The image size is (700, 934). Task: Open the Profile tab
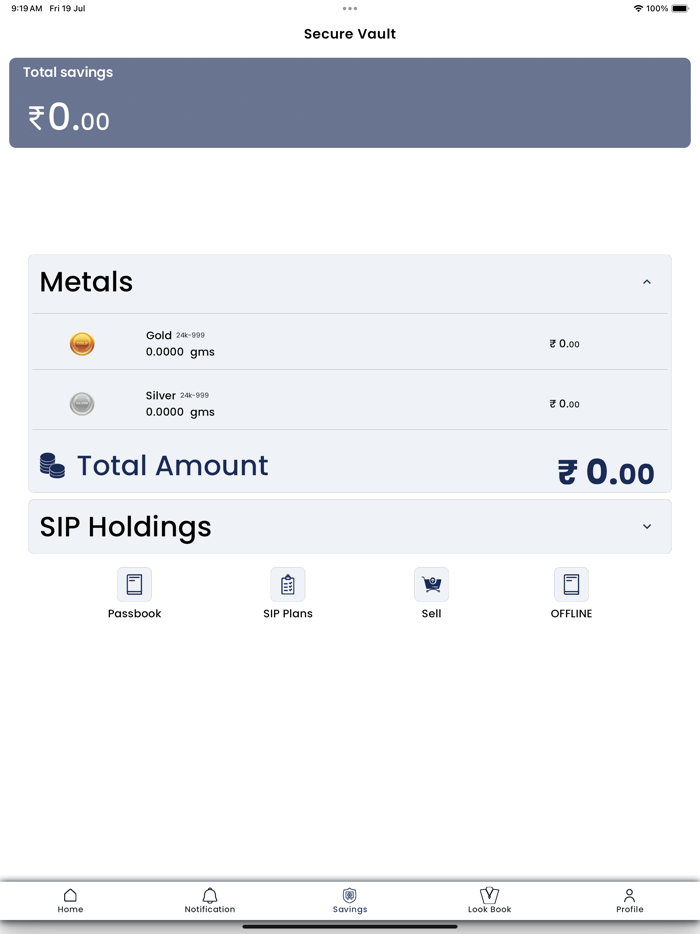(630, 900)
